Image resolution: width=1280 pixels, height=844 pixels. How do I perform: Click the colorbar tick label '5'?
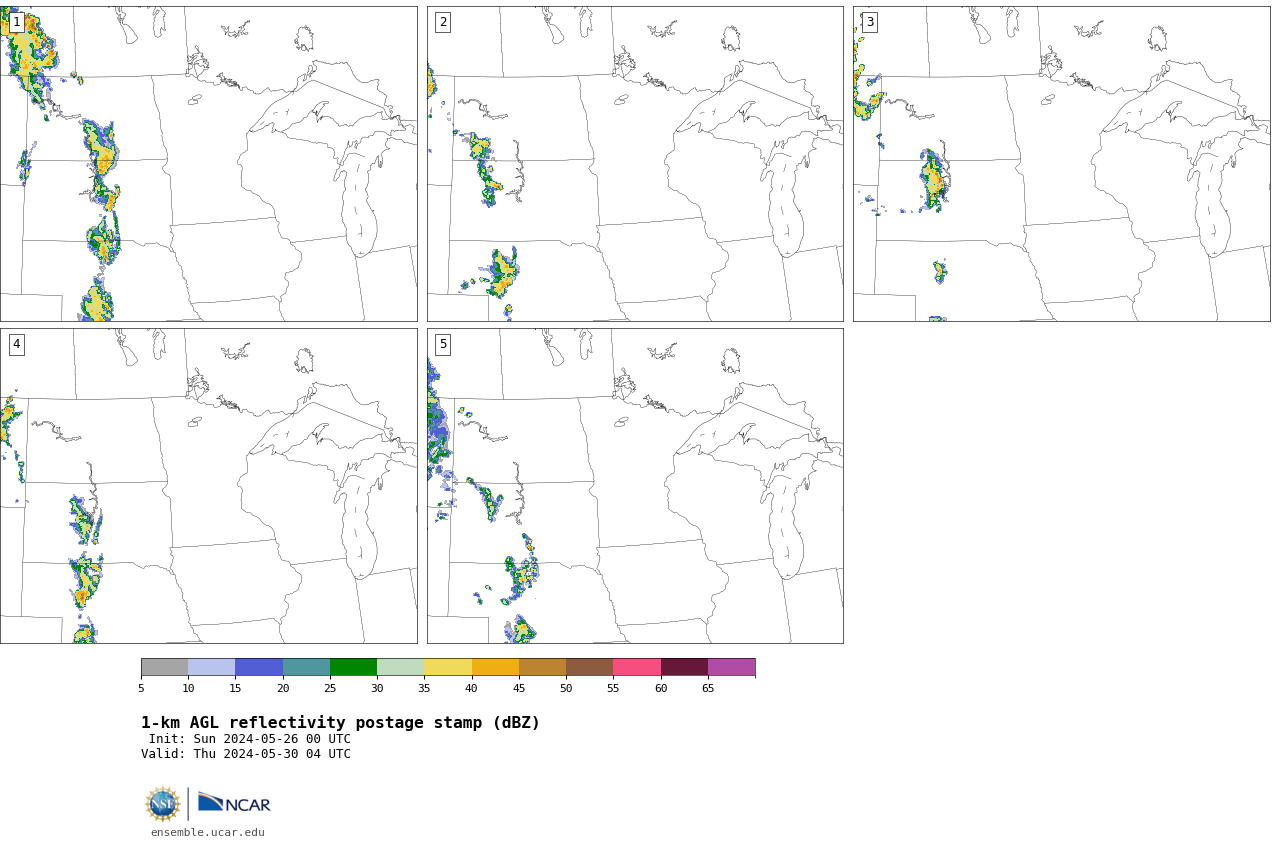141,688
